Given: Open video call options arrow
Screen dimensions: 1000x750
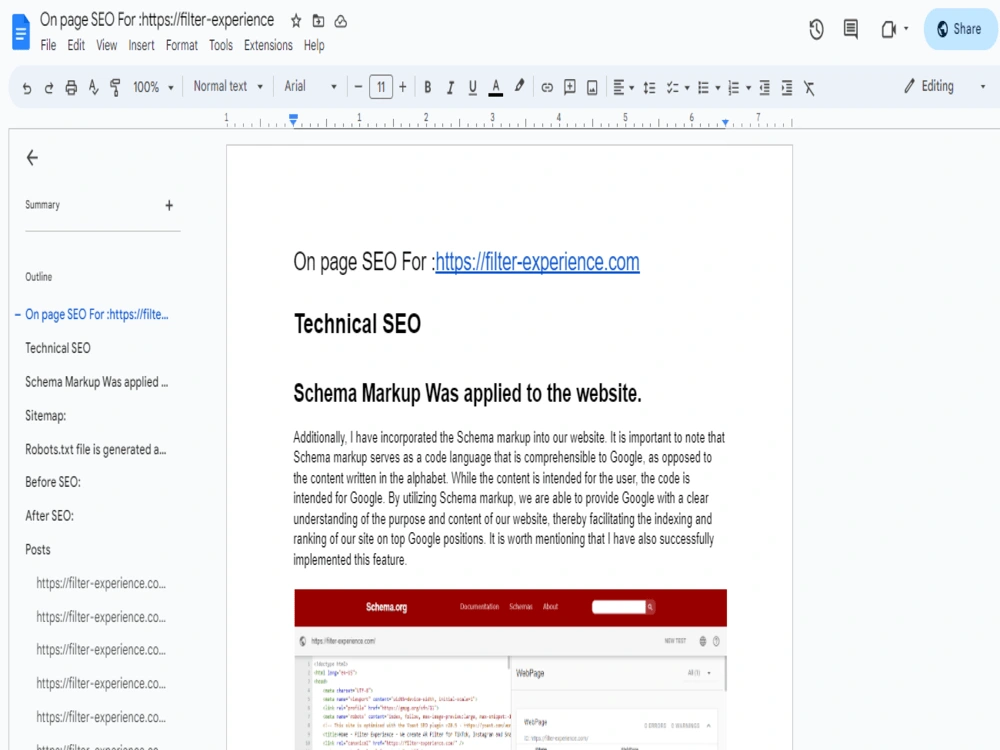Looking at the screenshot, I should pyautogui.click(x=906, y=29).
